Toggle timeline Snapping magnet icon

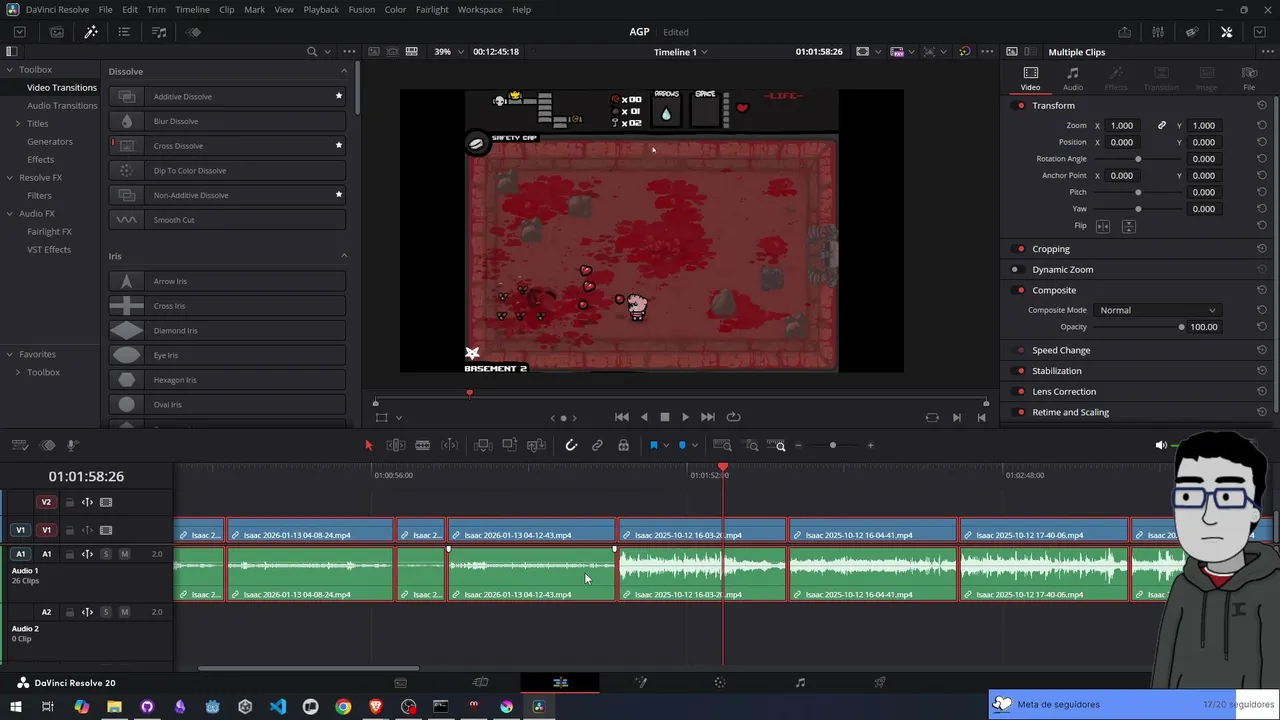pyautogui.click(x=571, y=445)
